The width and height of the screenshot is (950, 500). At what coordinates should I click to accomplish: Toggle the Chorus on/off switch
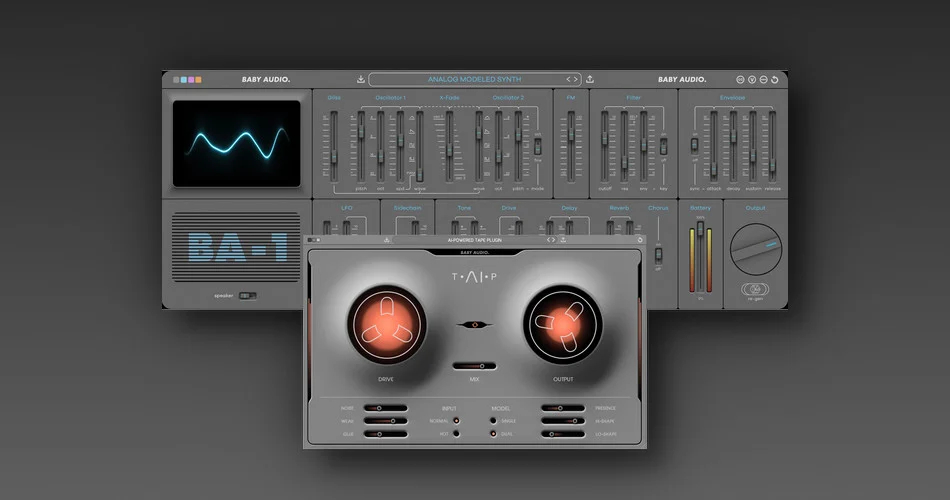point(658,255)
